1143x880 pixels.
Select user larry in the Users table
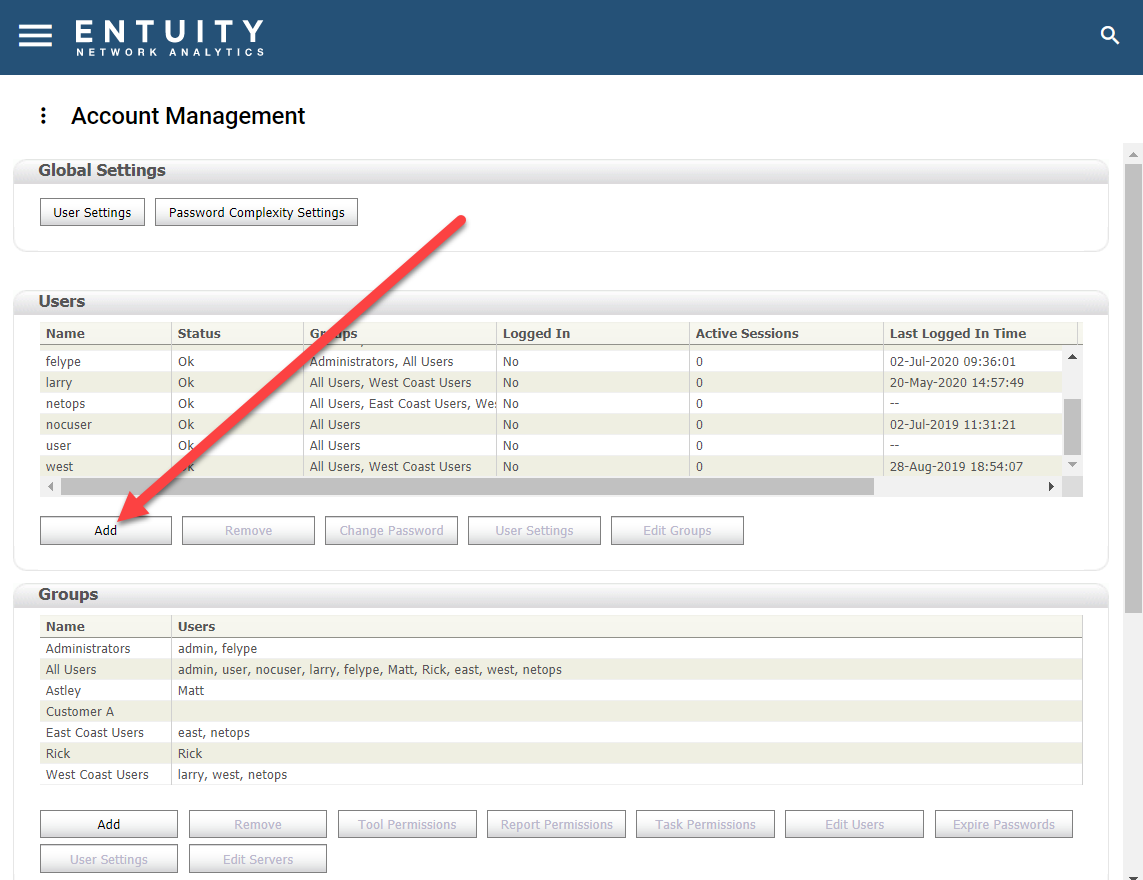pos(551,383)
